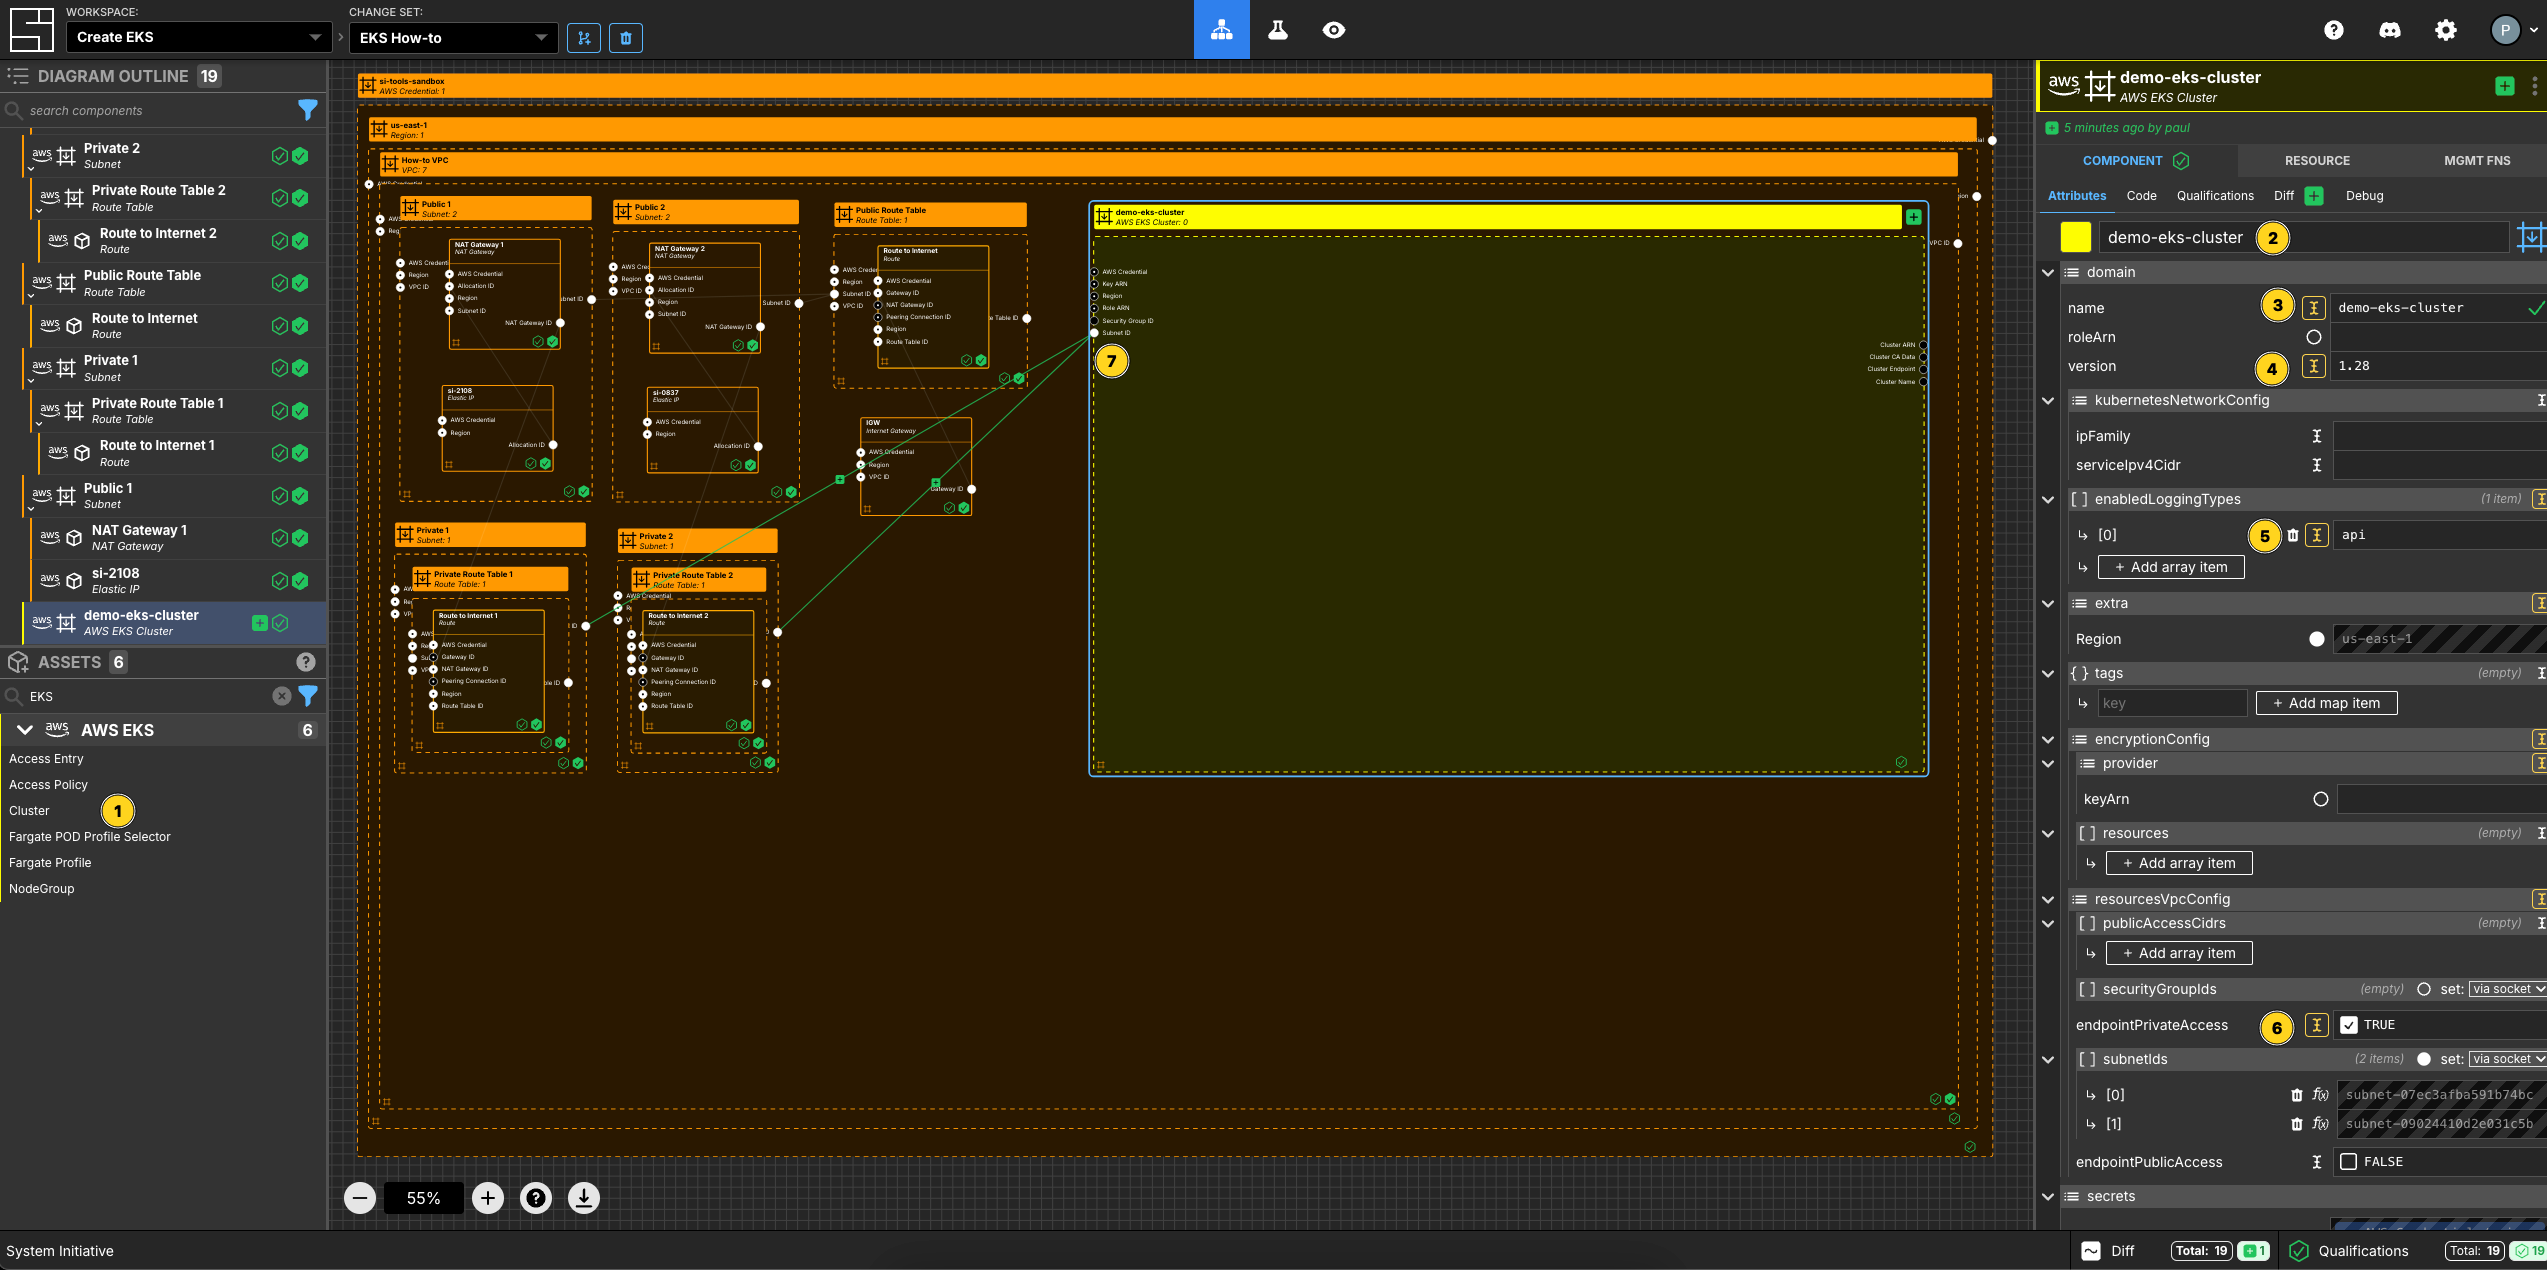2547x1270 pixels.
Task: Collapse the encryptionConfig section
Action: pos(2047,739)
